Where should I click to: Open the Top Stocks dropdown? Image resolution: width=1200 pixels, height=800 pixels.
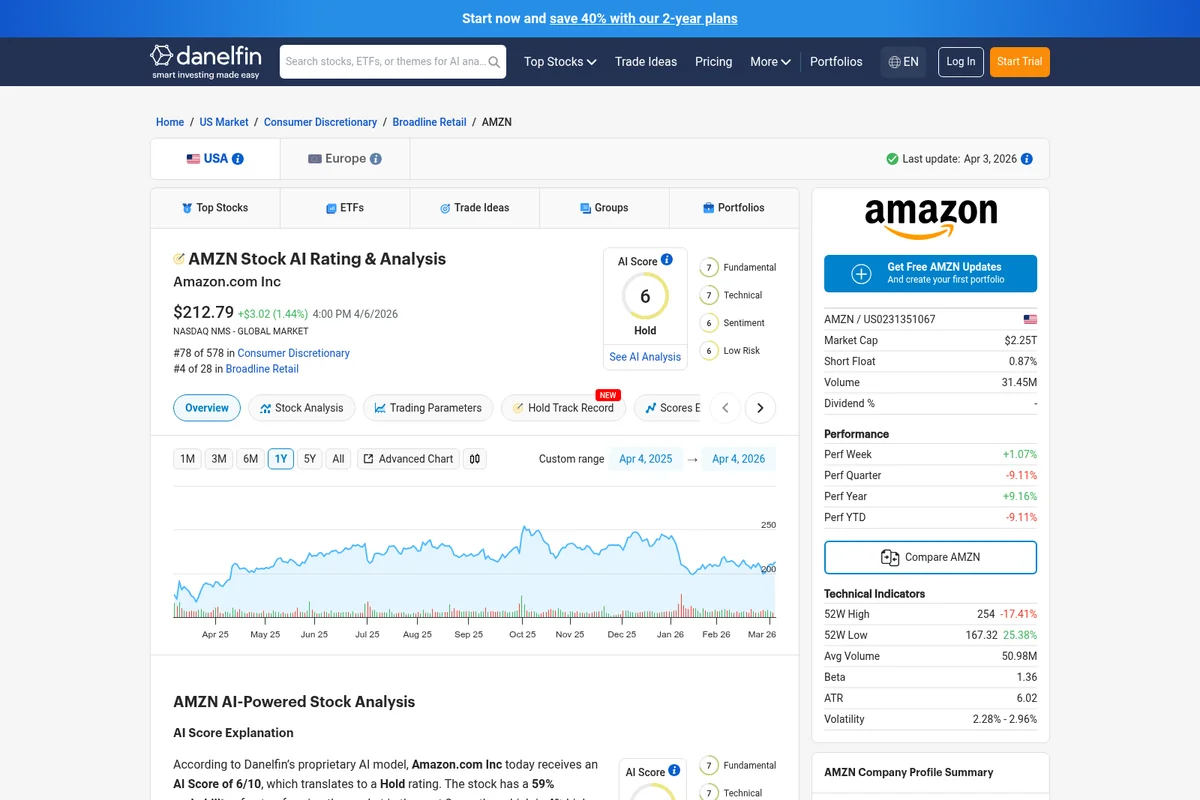pos(559,61)
